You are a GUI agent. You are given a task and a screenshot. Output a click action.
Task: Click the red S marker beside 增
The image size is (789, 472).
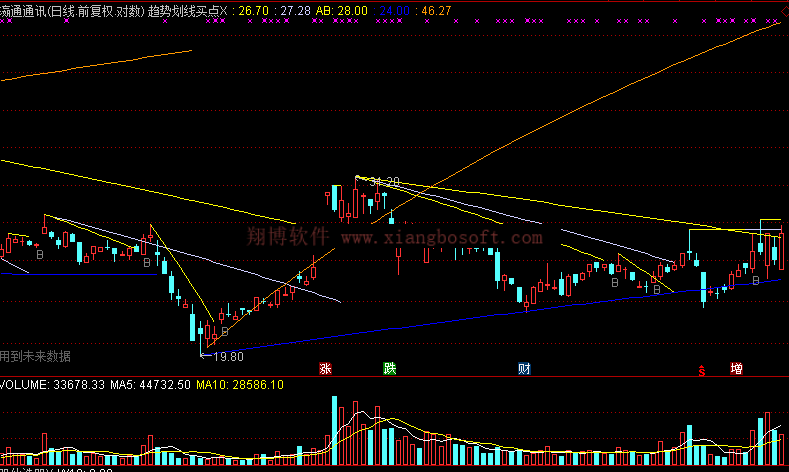[703, 369]
